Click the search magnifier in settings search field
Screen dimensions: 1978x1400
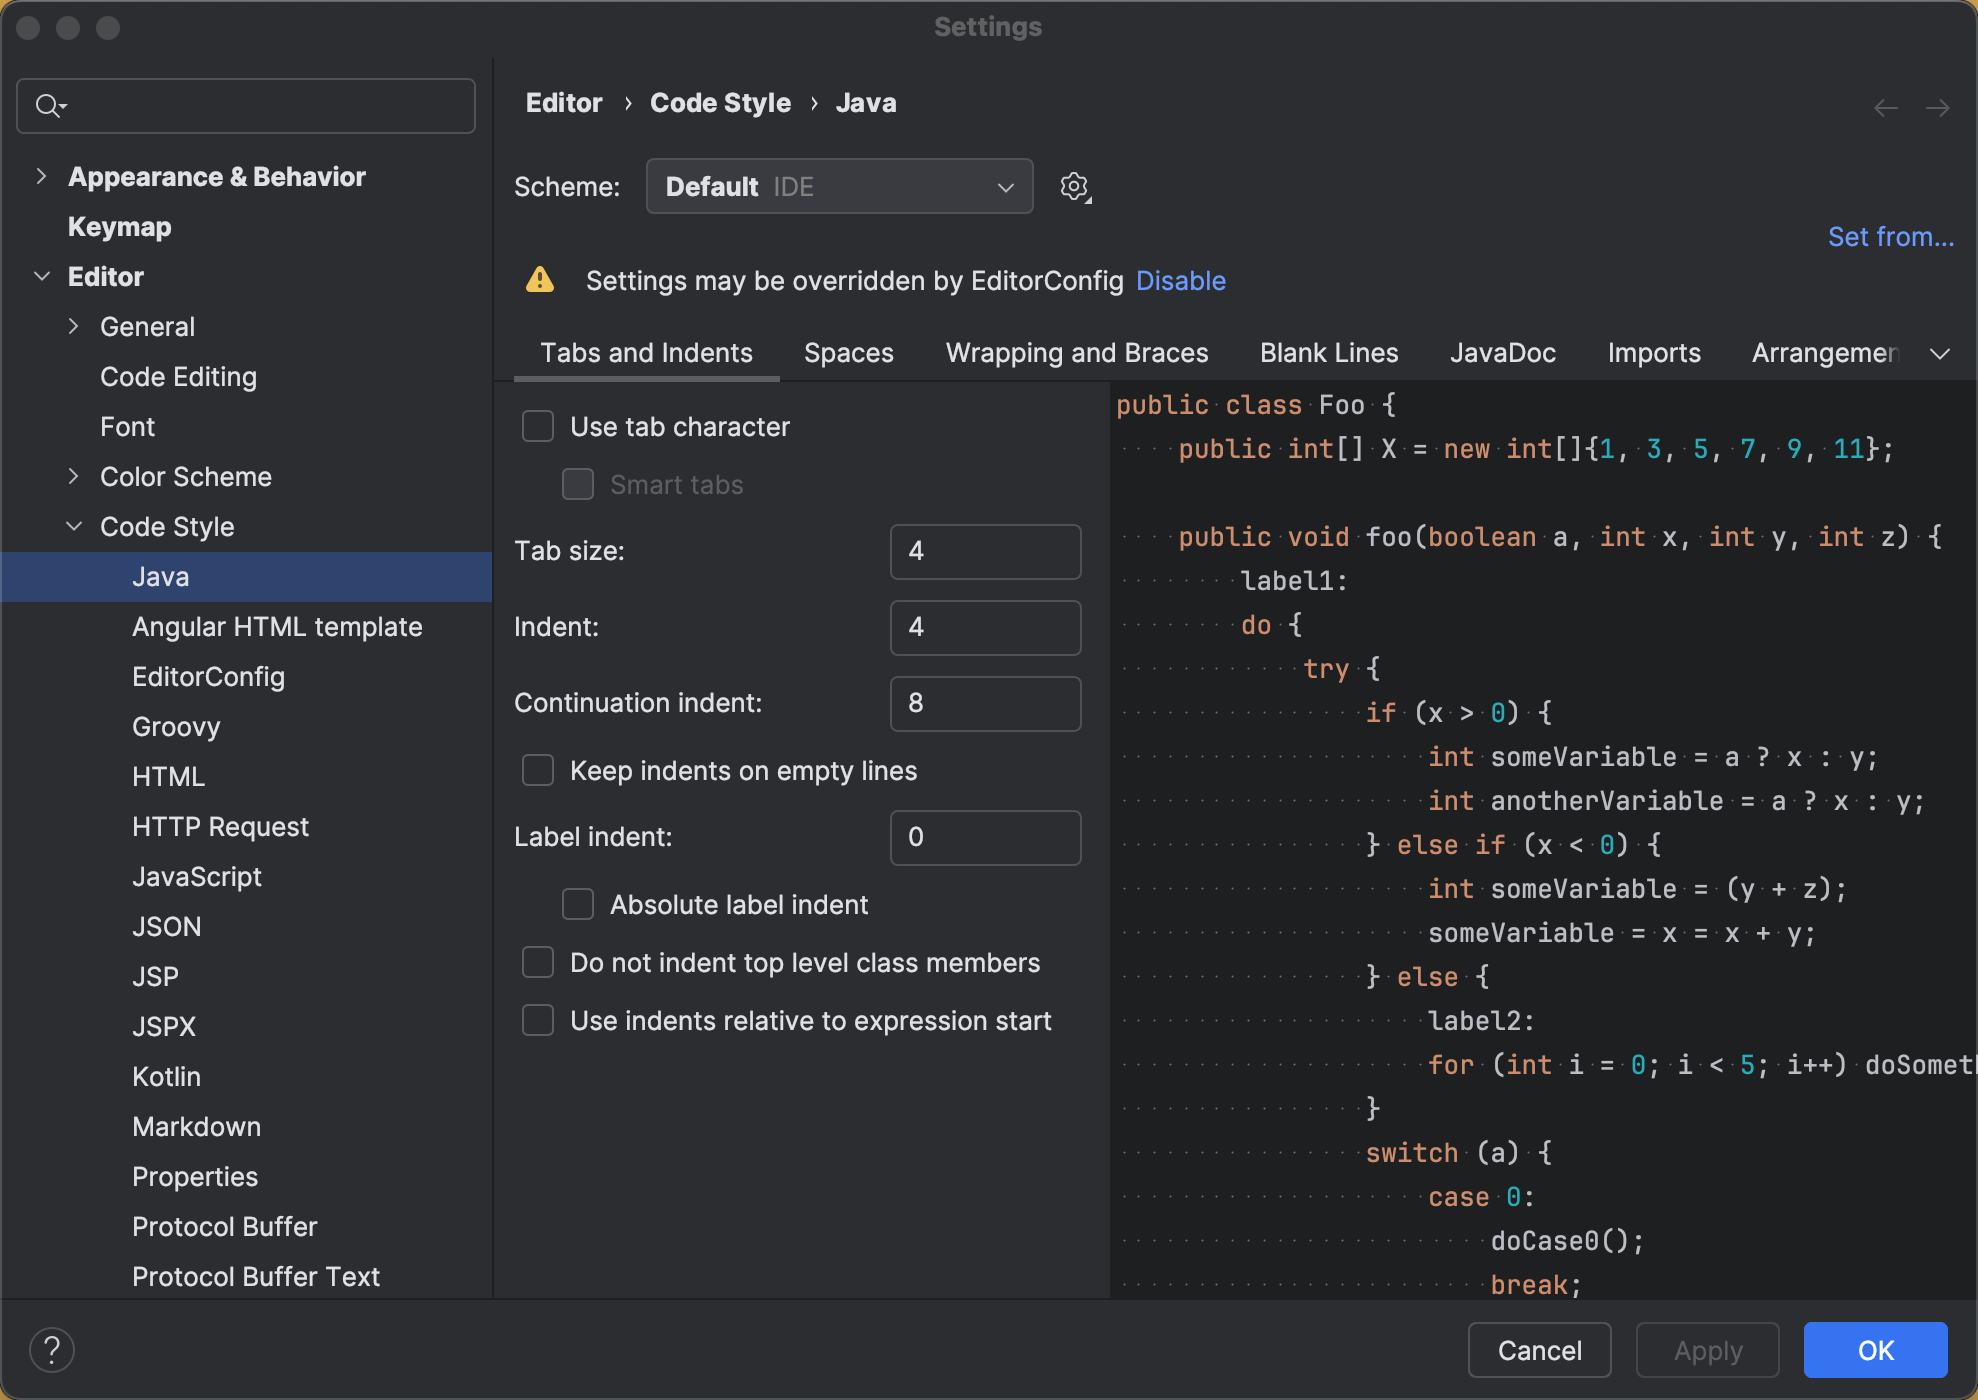[48, 105]
